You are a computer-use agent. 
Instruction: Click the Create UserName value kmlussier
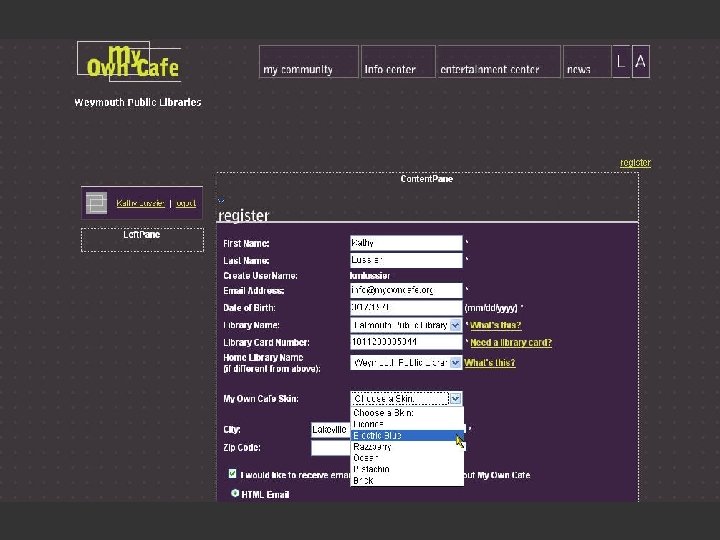(x=370, y=276)
